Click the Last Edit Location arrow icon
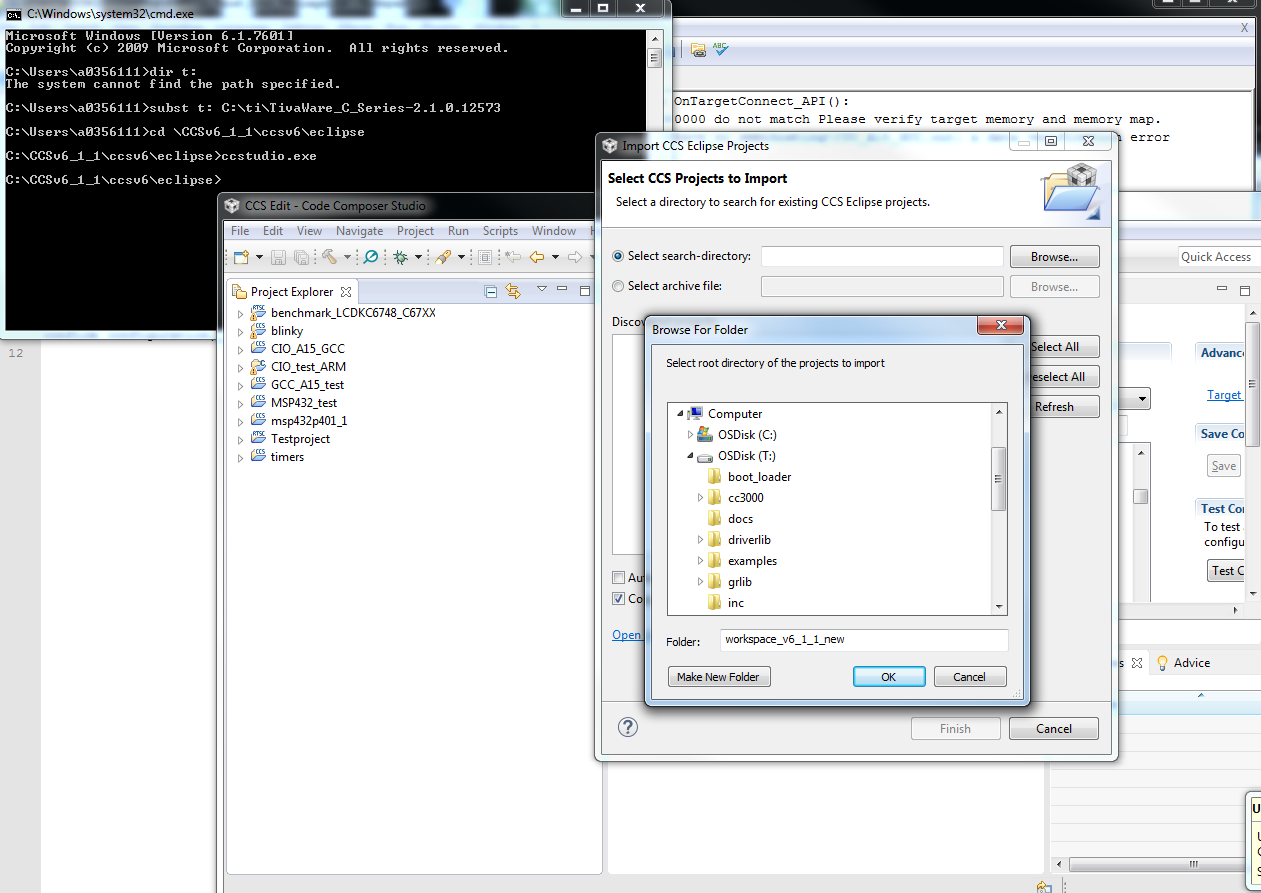The width and height of the screenshot is (1261, 893). (x=513, y=257)
